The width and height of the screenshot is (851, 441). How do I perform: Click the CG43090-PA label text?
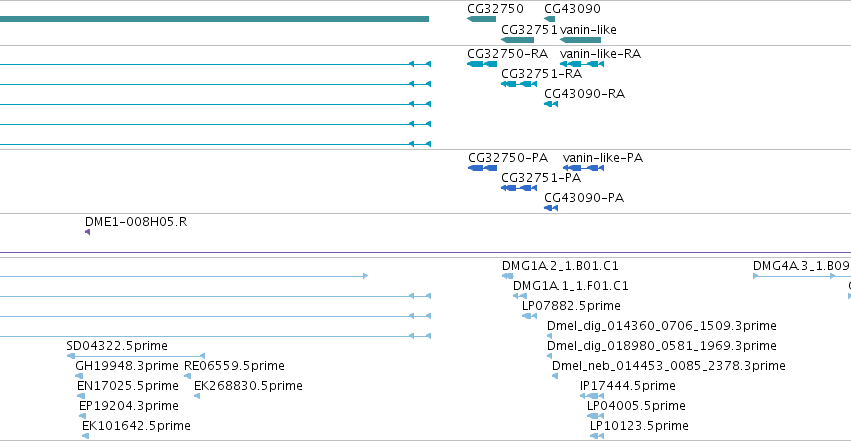583,198
